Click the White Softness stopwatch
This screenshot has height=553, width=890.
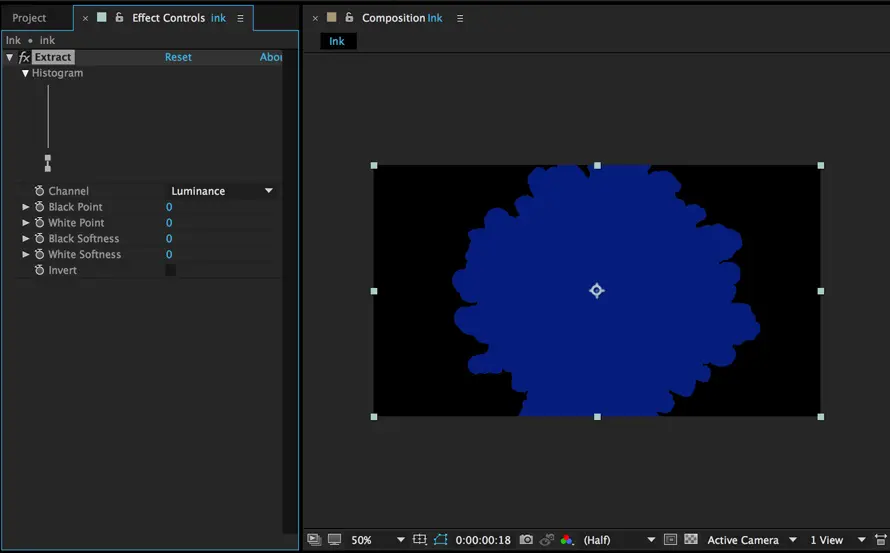[39, 254]
